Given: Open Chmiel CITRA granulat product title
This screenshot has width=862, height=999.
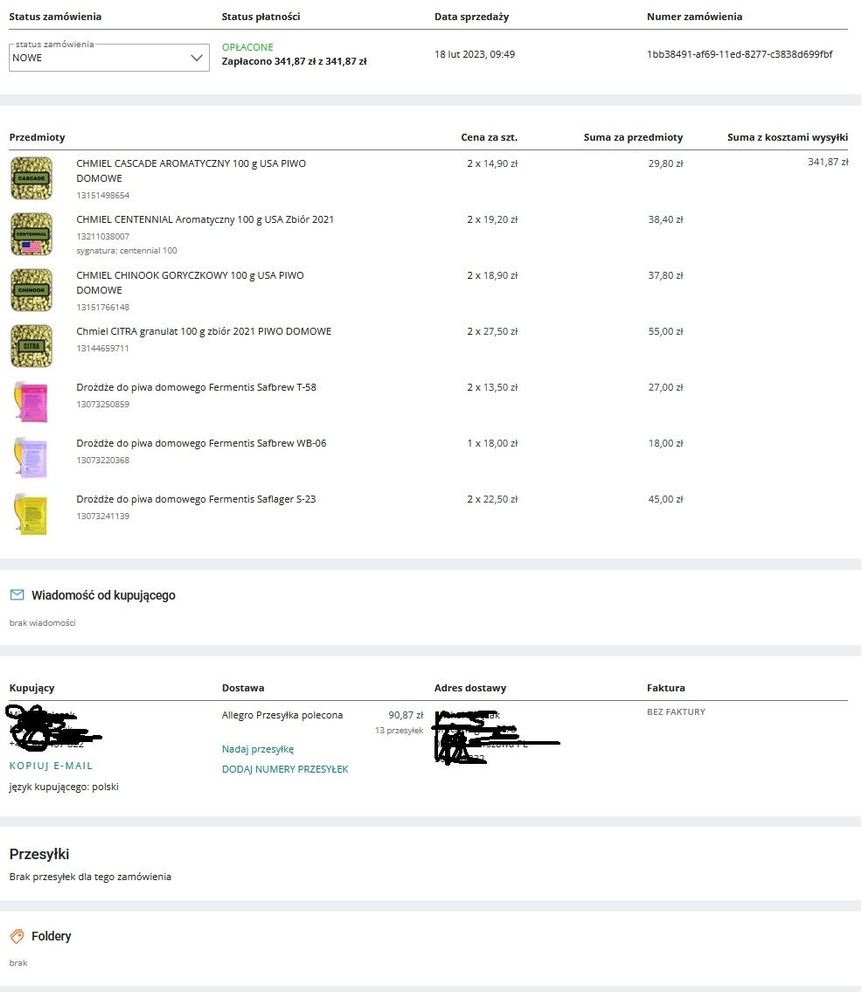Looking at the screenshot, I should (x=204, y=331).
